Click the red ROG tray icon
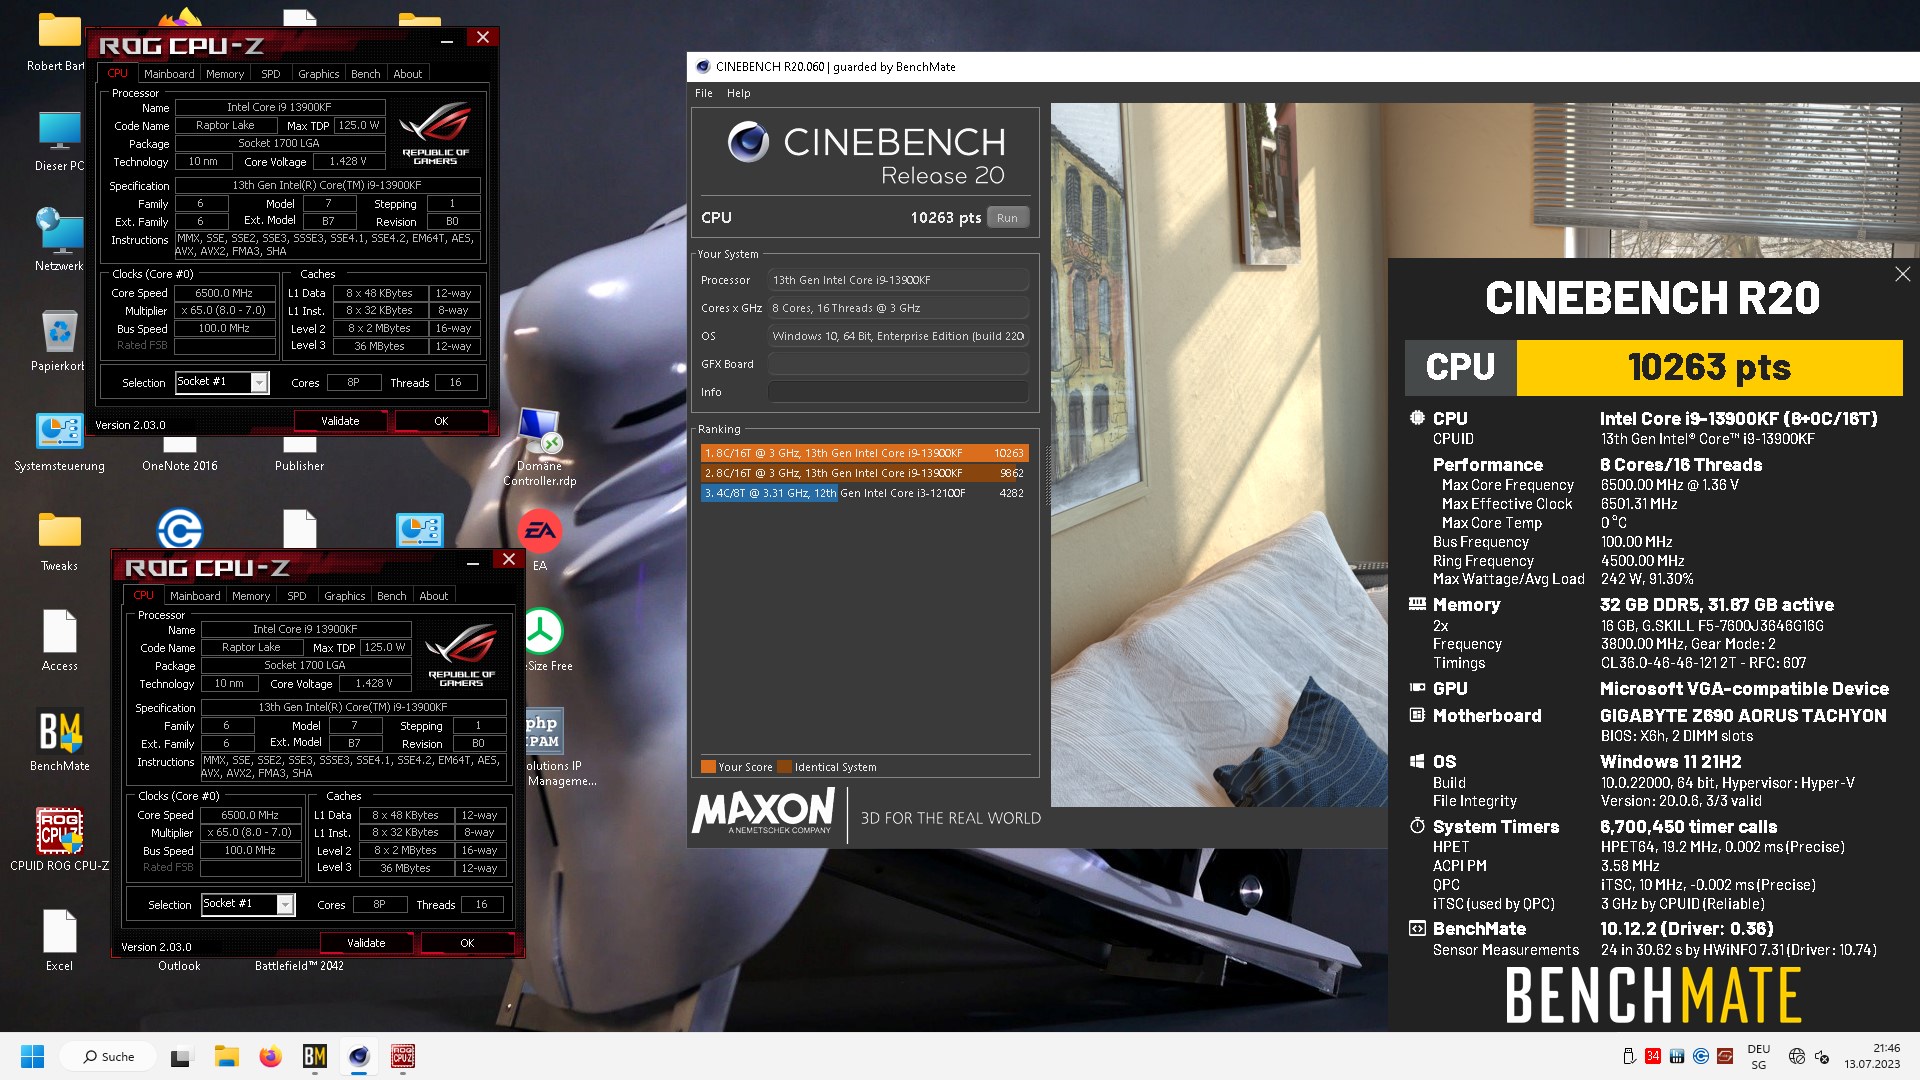The width and height of the screenshot is (1920, 1080). pyautogui.click(x=1725, y=1056)
